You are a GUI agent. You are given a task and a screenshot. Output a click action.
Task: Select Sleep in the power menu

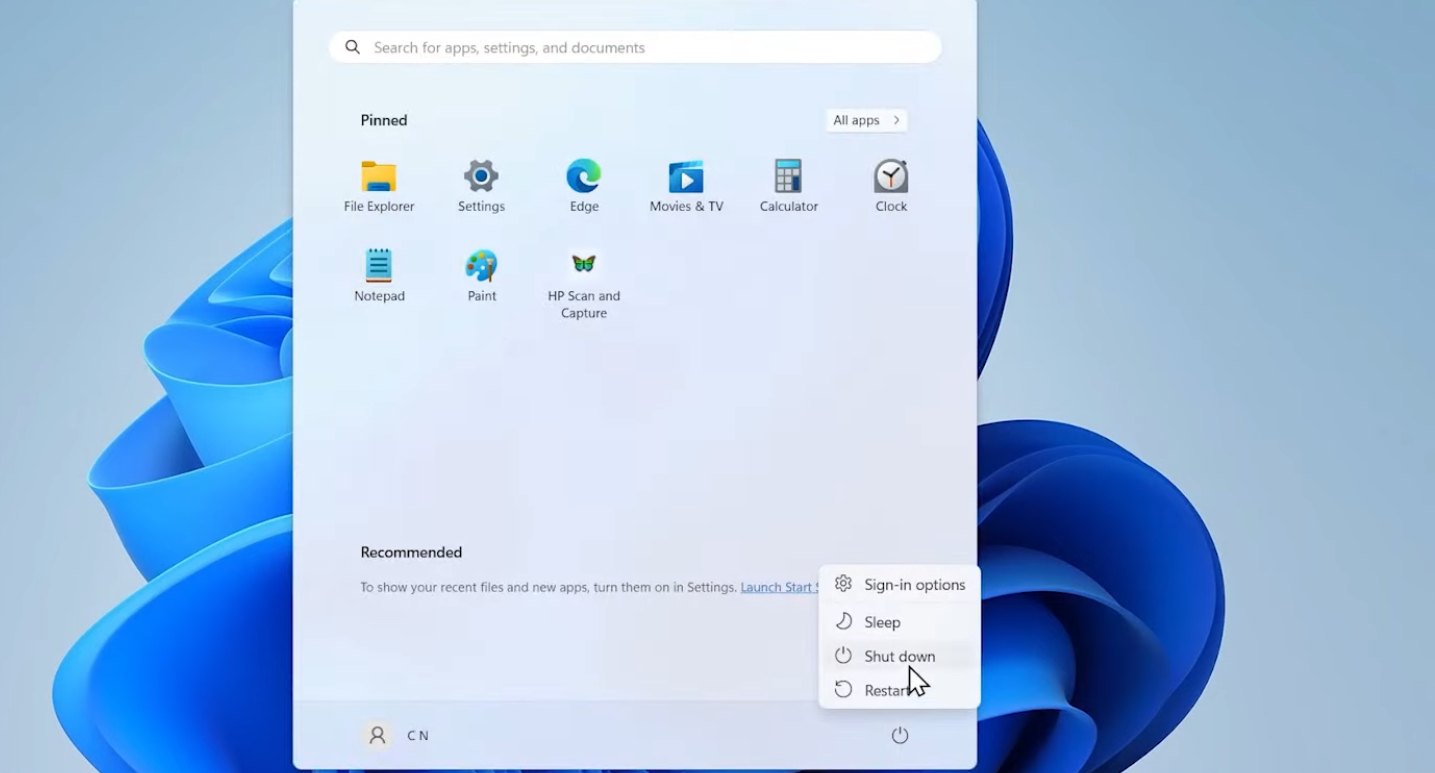click(899, 622)
